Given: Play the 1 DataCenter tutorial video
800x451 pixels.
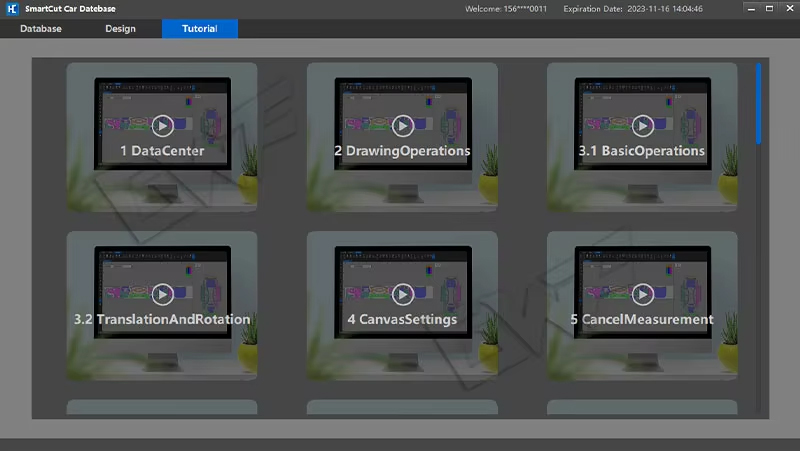Looking at the screenshot, I should [x=162, y=126].
